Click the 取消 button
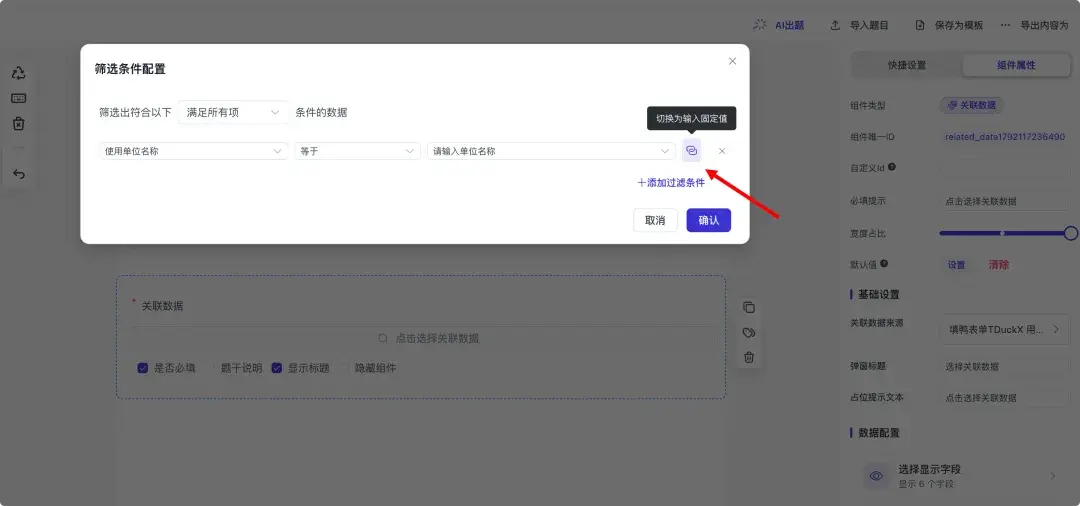Screen dimensions: 1080x506 click(x=655, y=220)
